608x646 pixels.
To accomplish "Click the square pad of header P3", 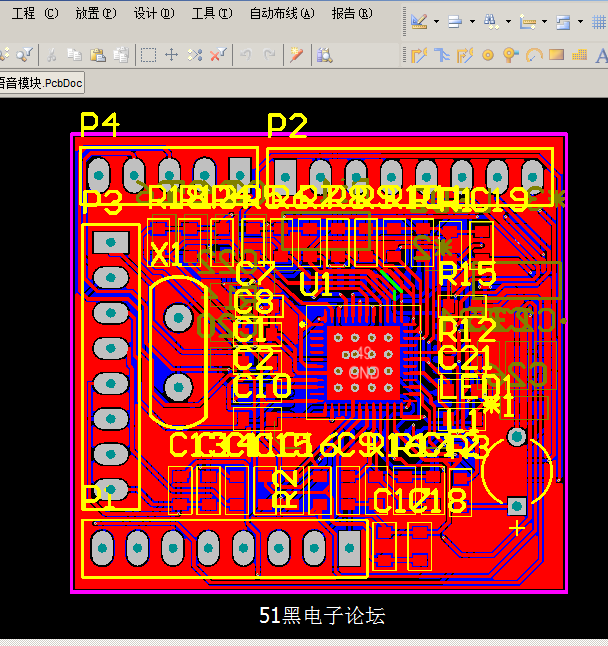I will coord(111,242).
